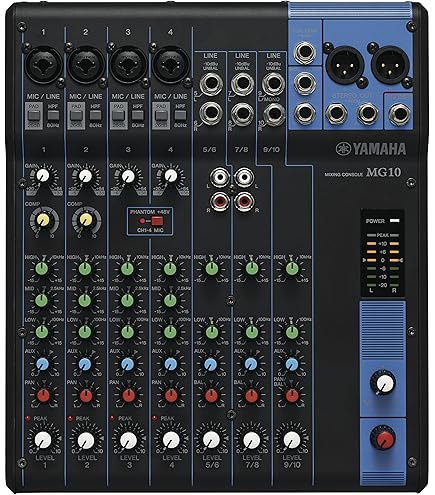Click the channel 2 yellow COMP knob
The height and width of the screenshot is (495, 435).
point(86,220)
